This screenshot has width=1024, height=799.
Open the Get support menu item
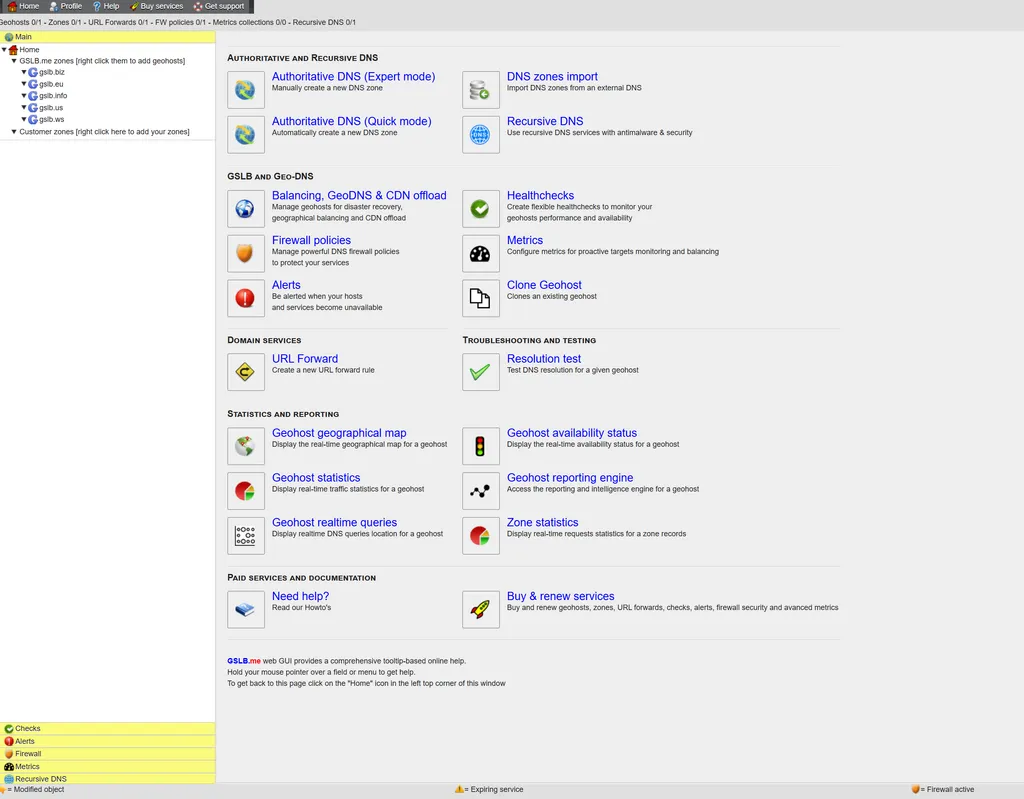tap(218, 6)
